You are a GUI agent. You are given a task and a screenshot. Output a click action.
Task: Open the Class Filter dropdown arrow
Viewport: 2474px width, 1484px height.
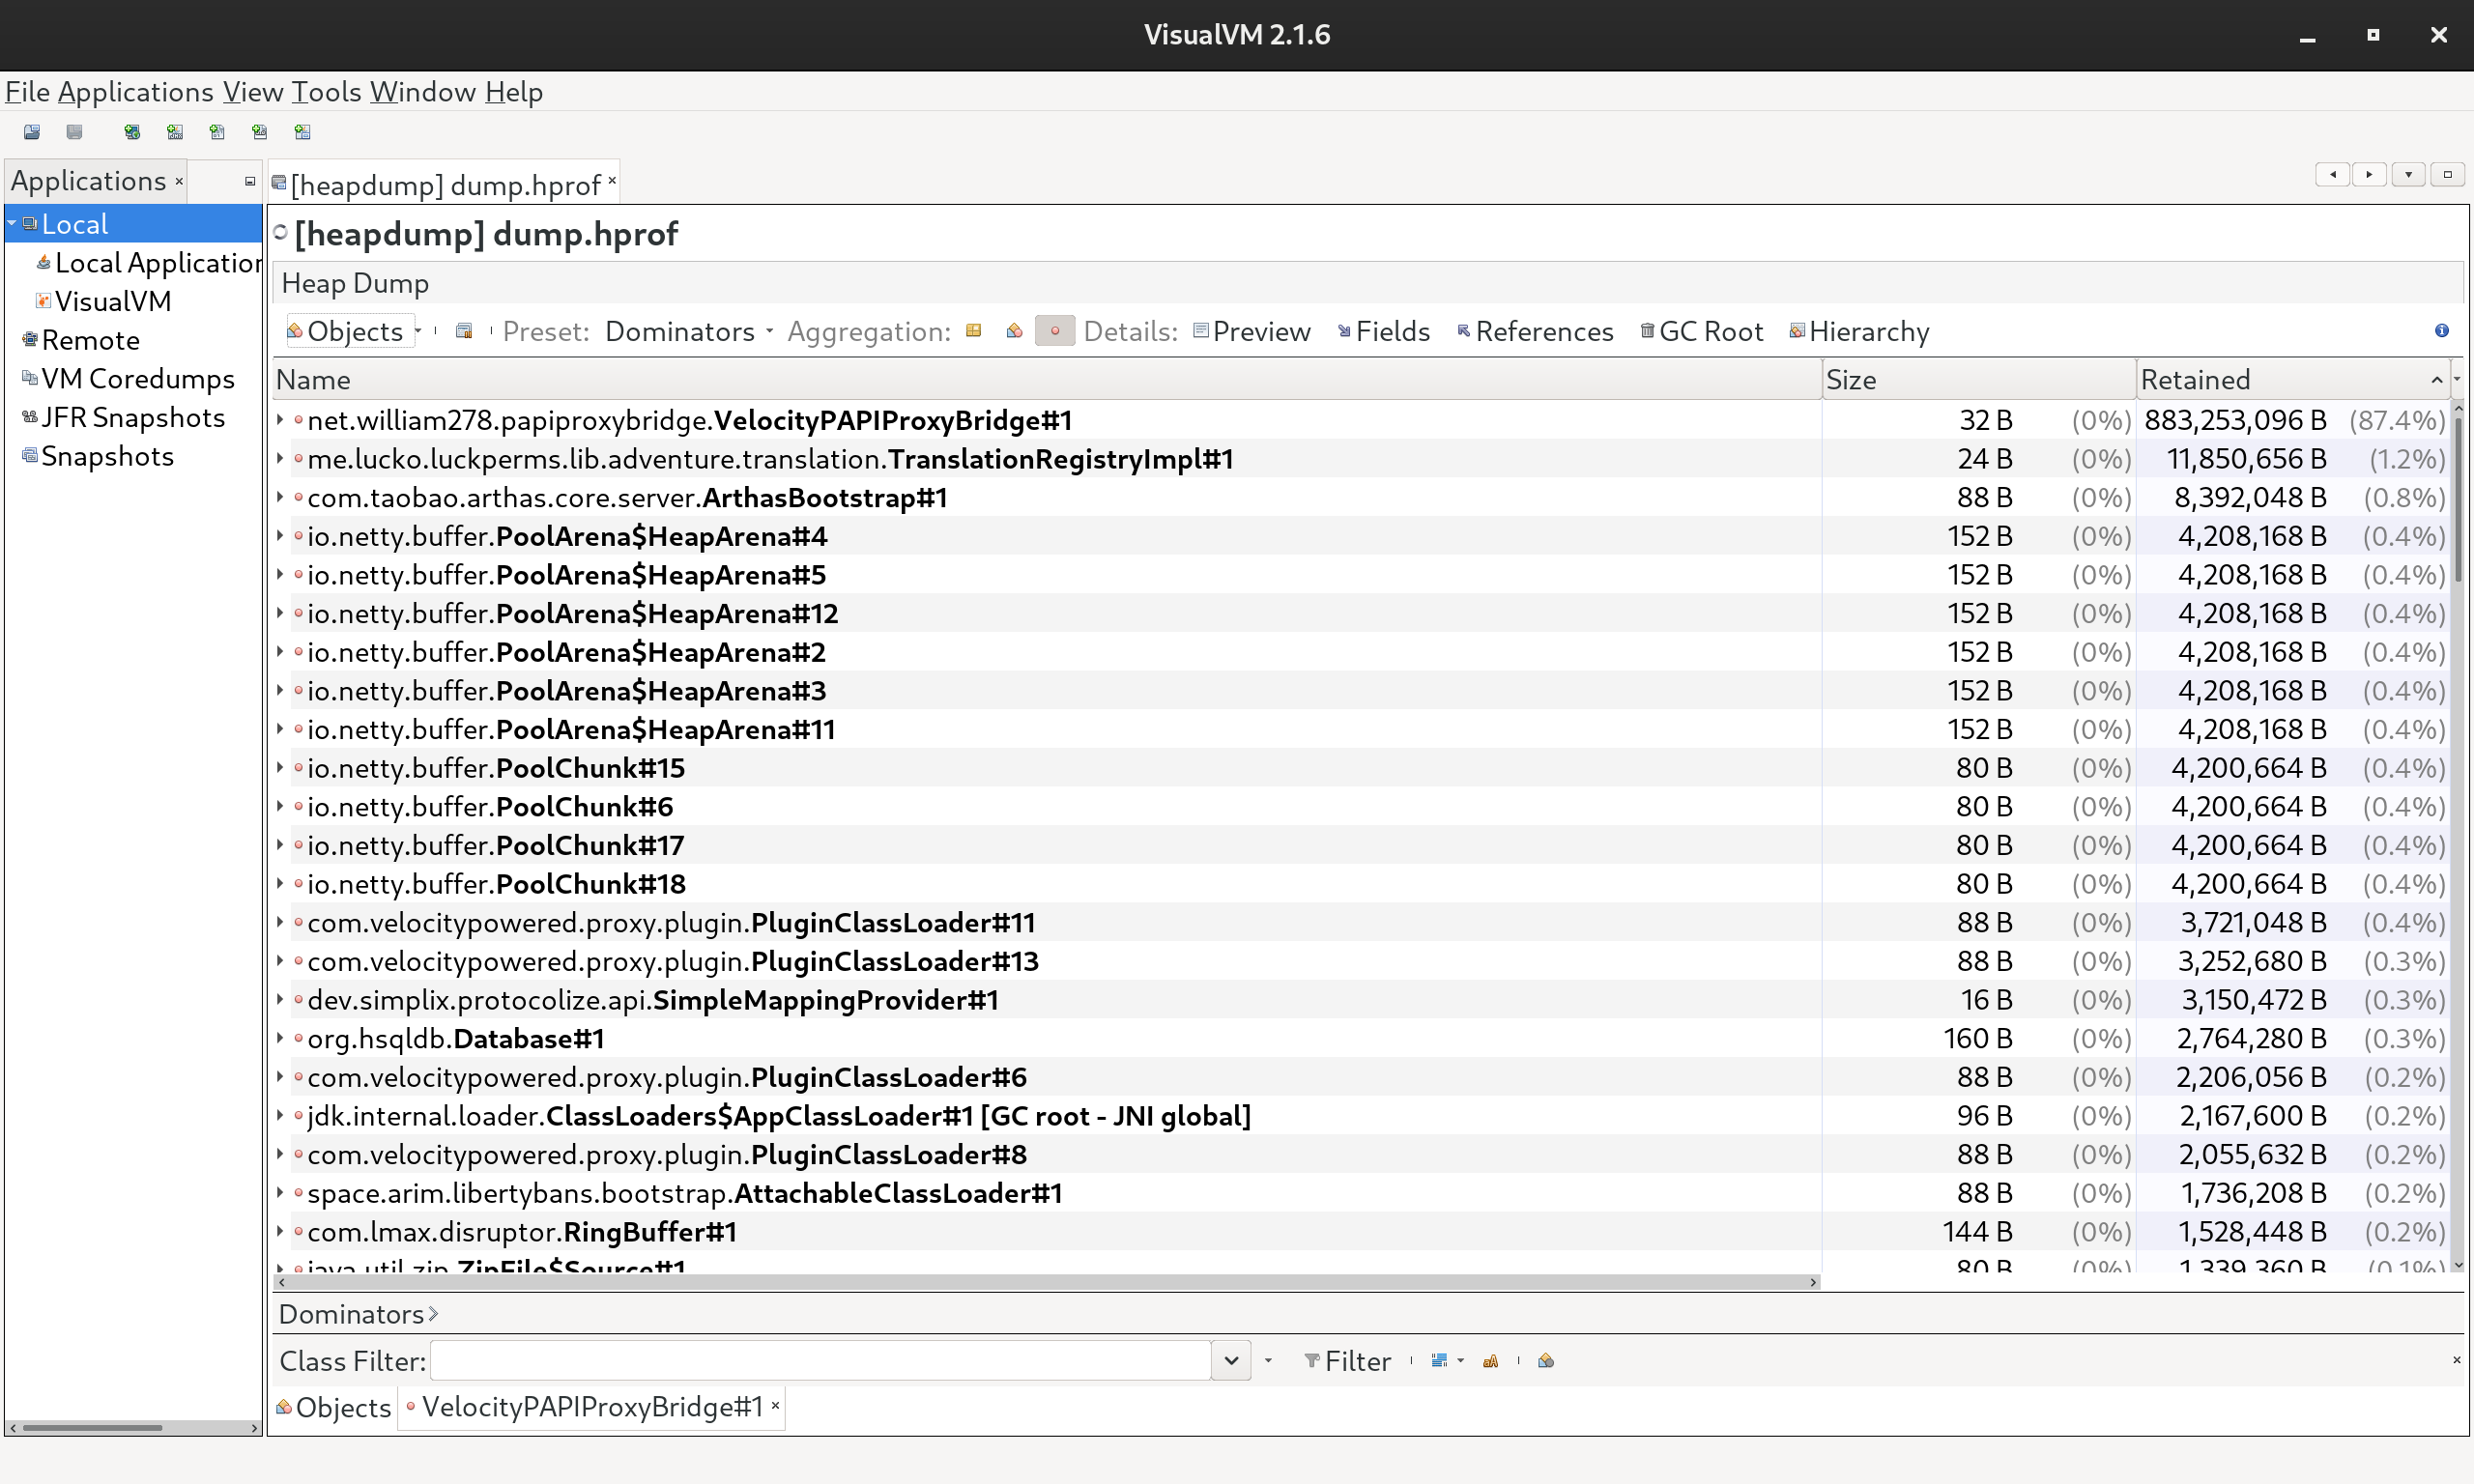1230,1360
